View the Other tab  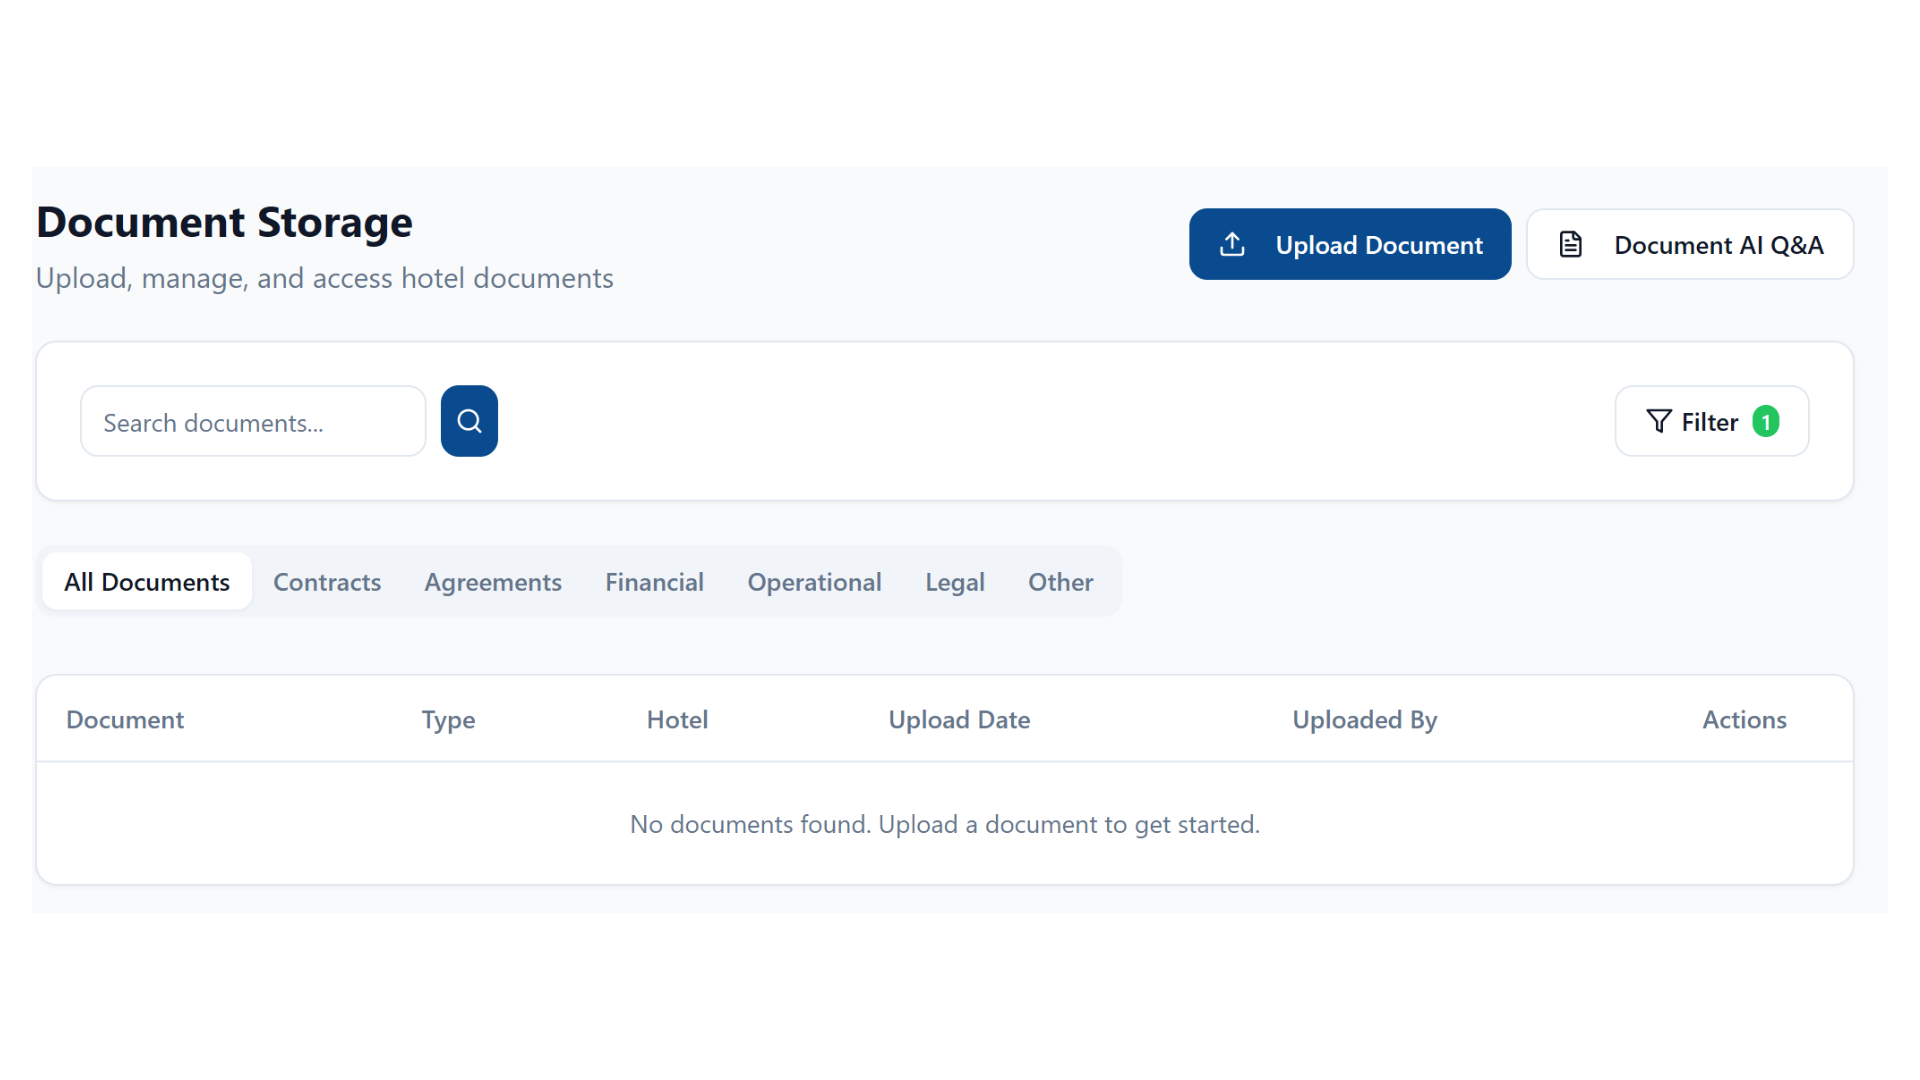coord(1060,581)
